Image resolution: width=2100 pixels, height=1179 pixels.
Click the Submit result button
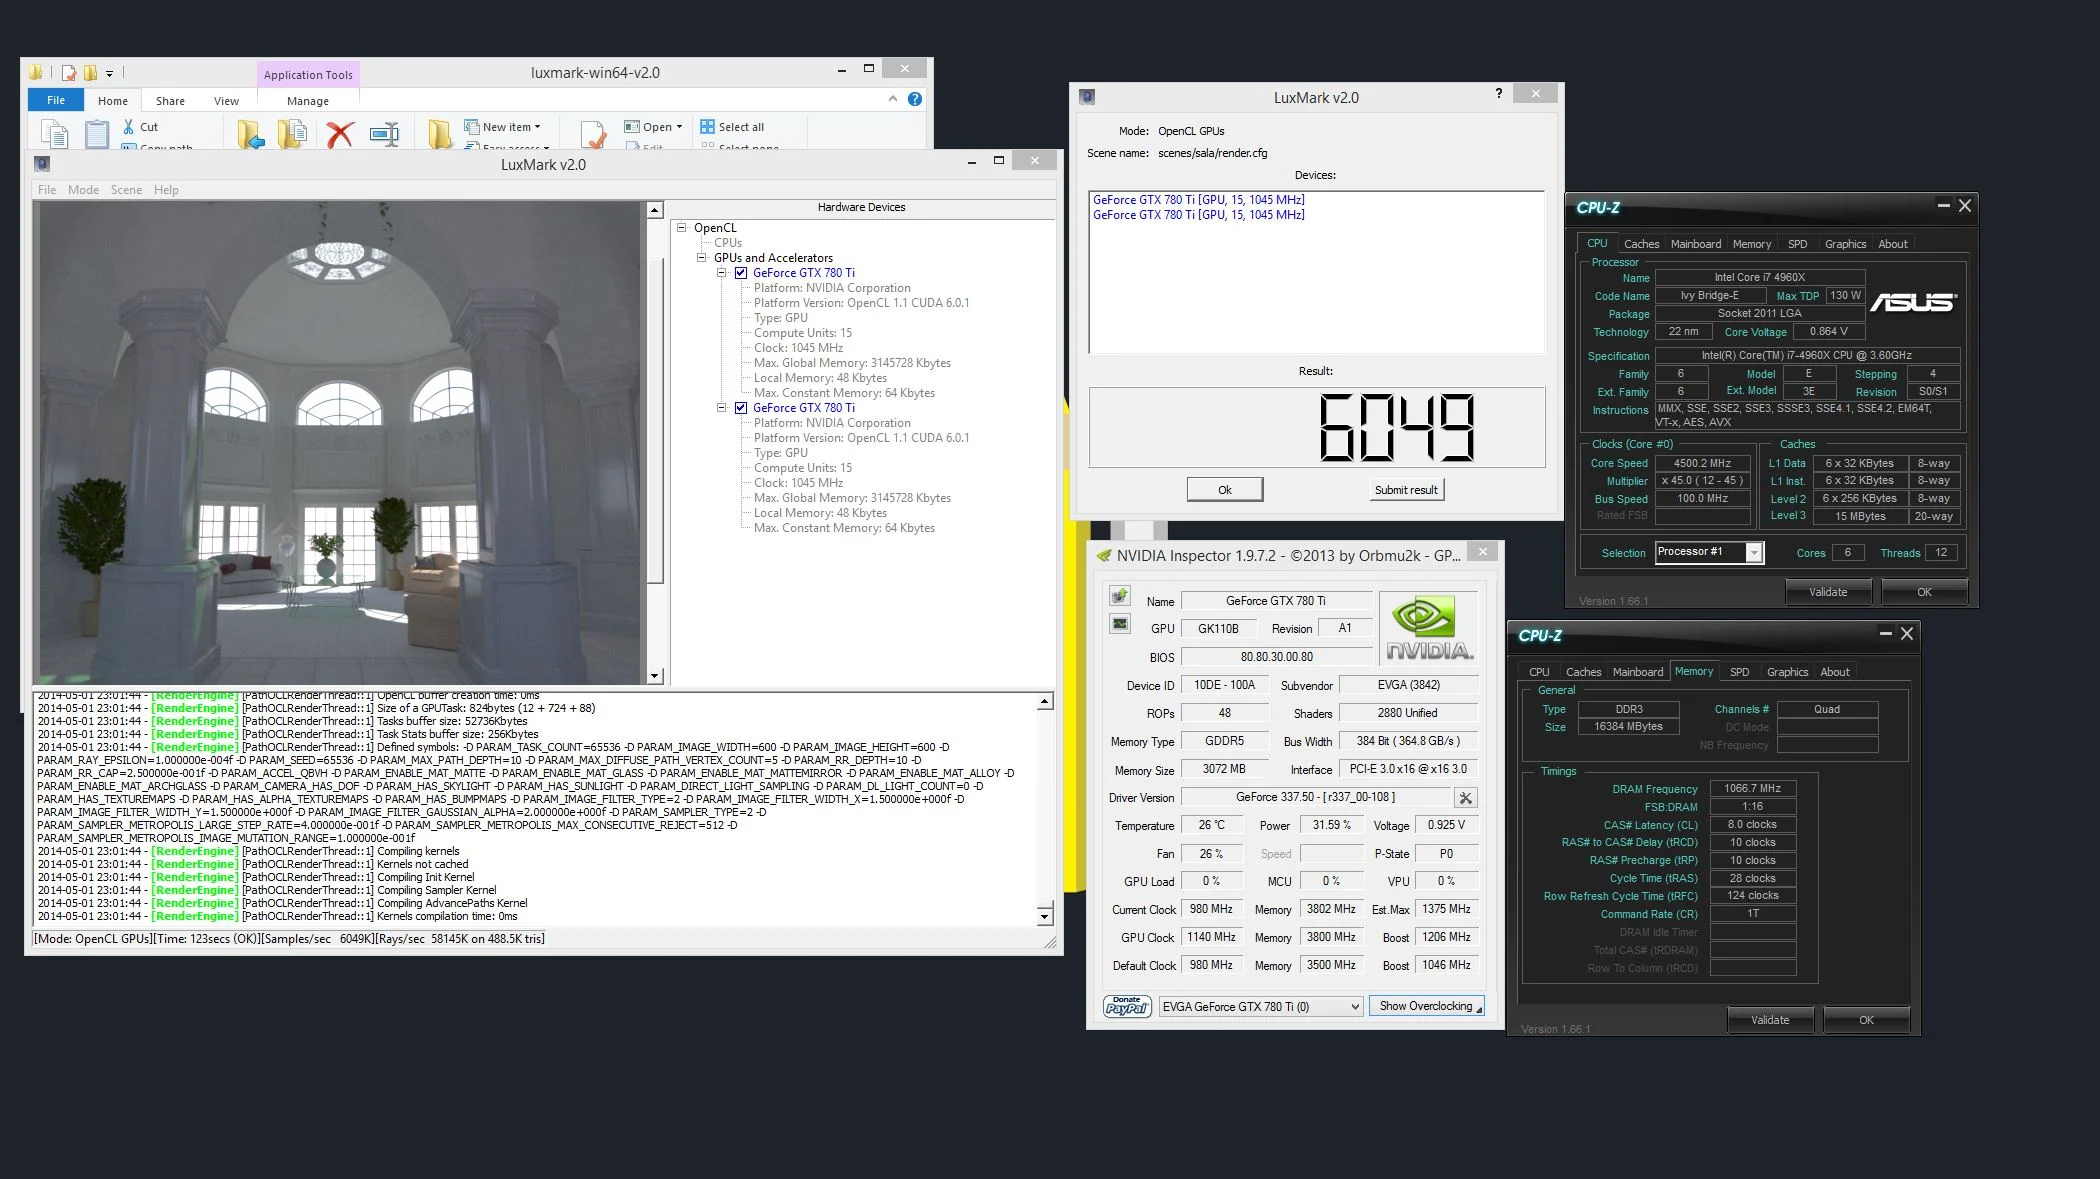tap(1406, 490)
